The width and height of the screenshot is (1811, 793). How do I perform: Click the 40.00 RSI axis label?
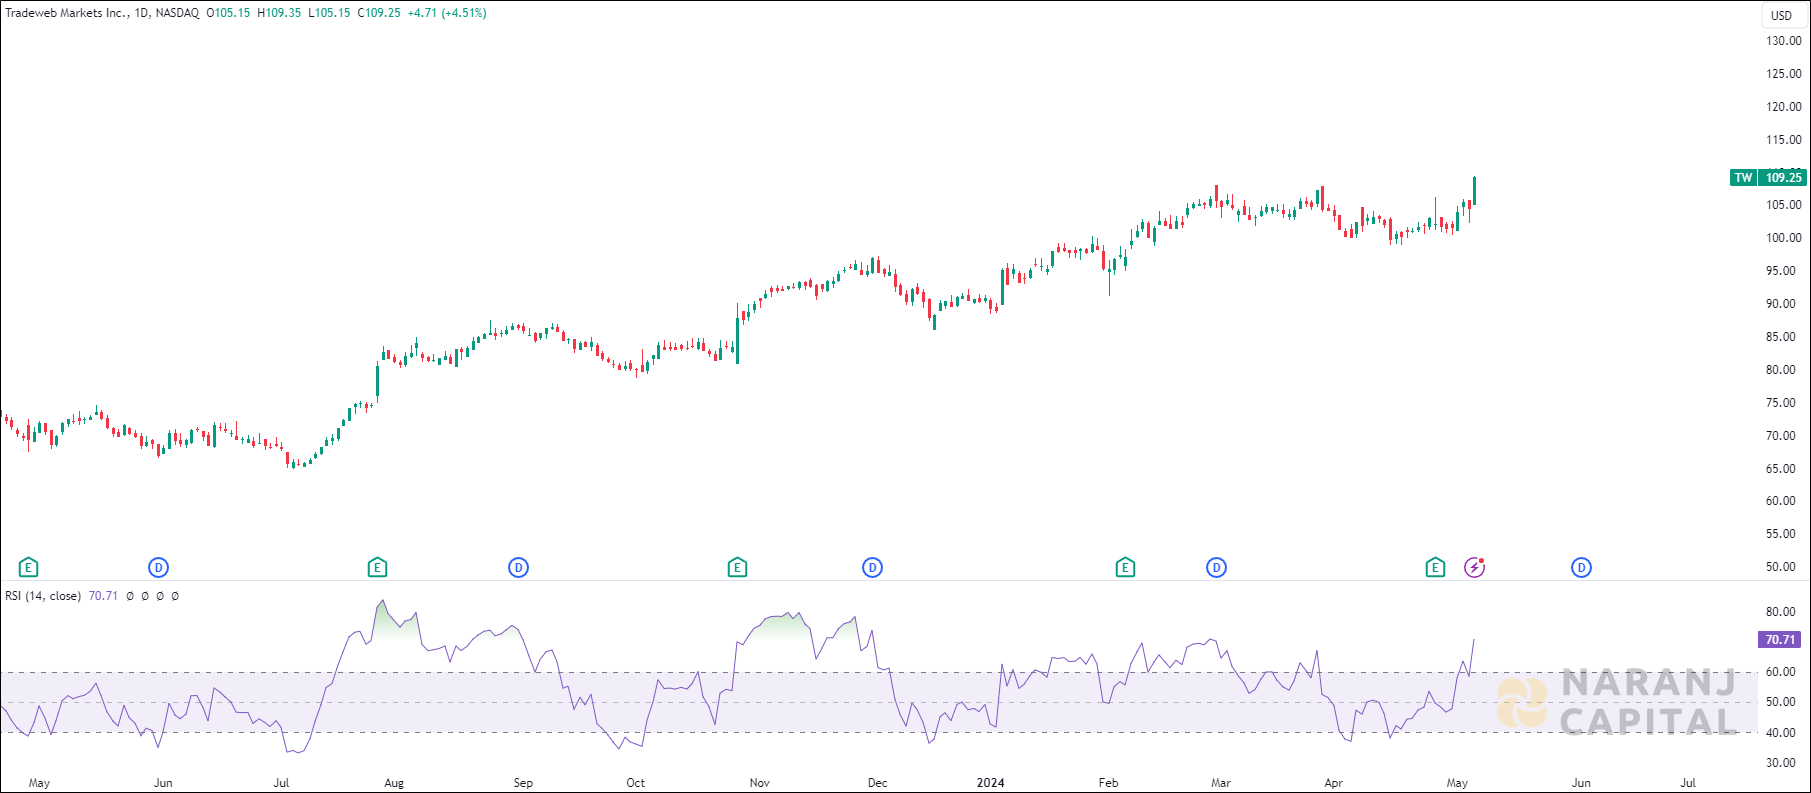point(1780,733)
